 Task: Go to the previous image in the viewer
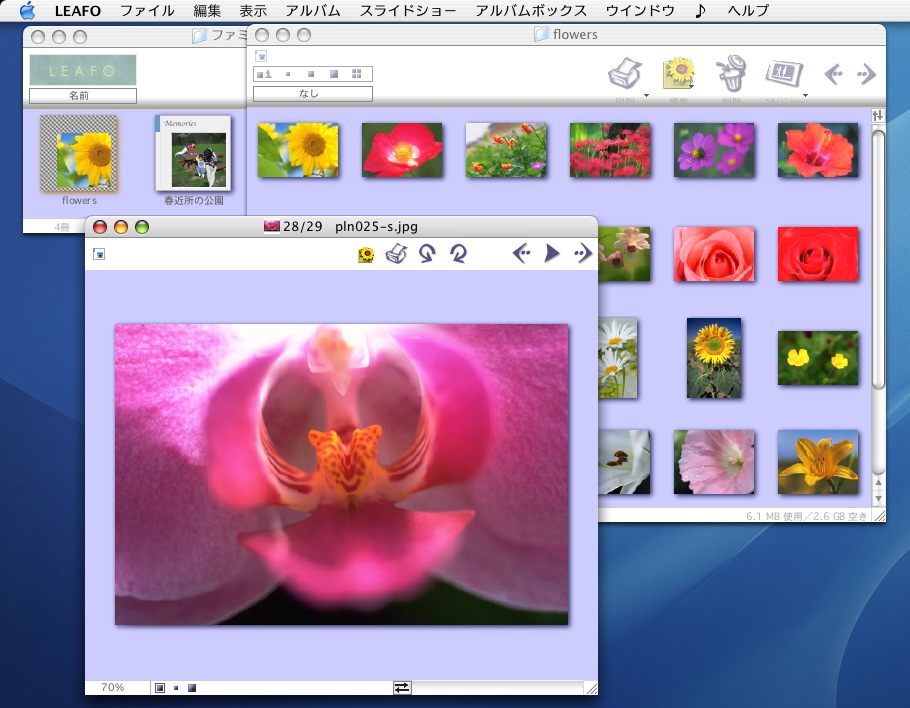[521, 254]
